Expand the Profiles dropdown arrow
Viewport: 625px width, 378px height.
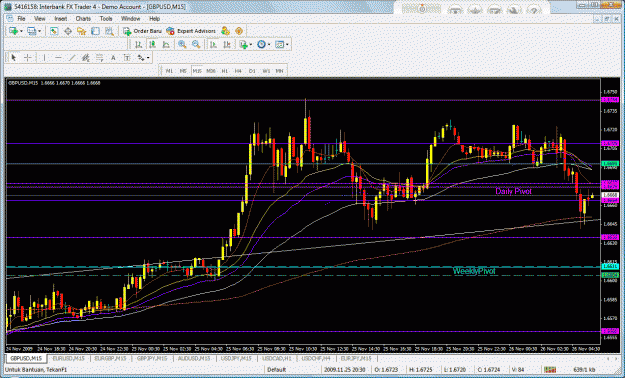pyautogui.click(x=38, y=31)
